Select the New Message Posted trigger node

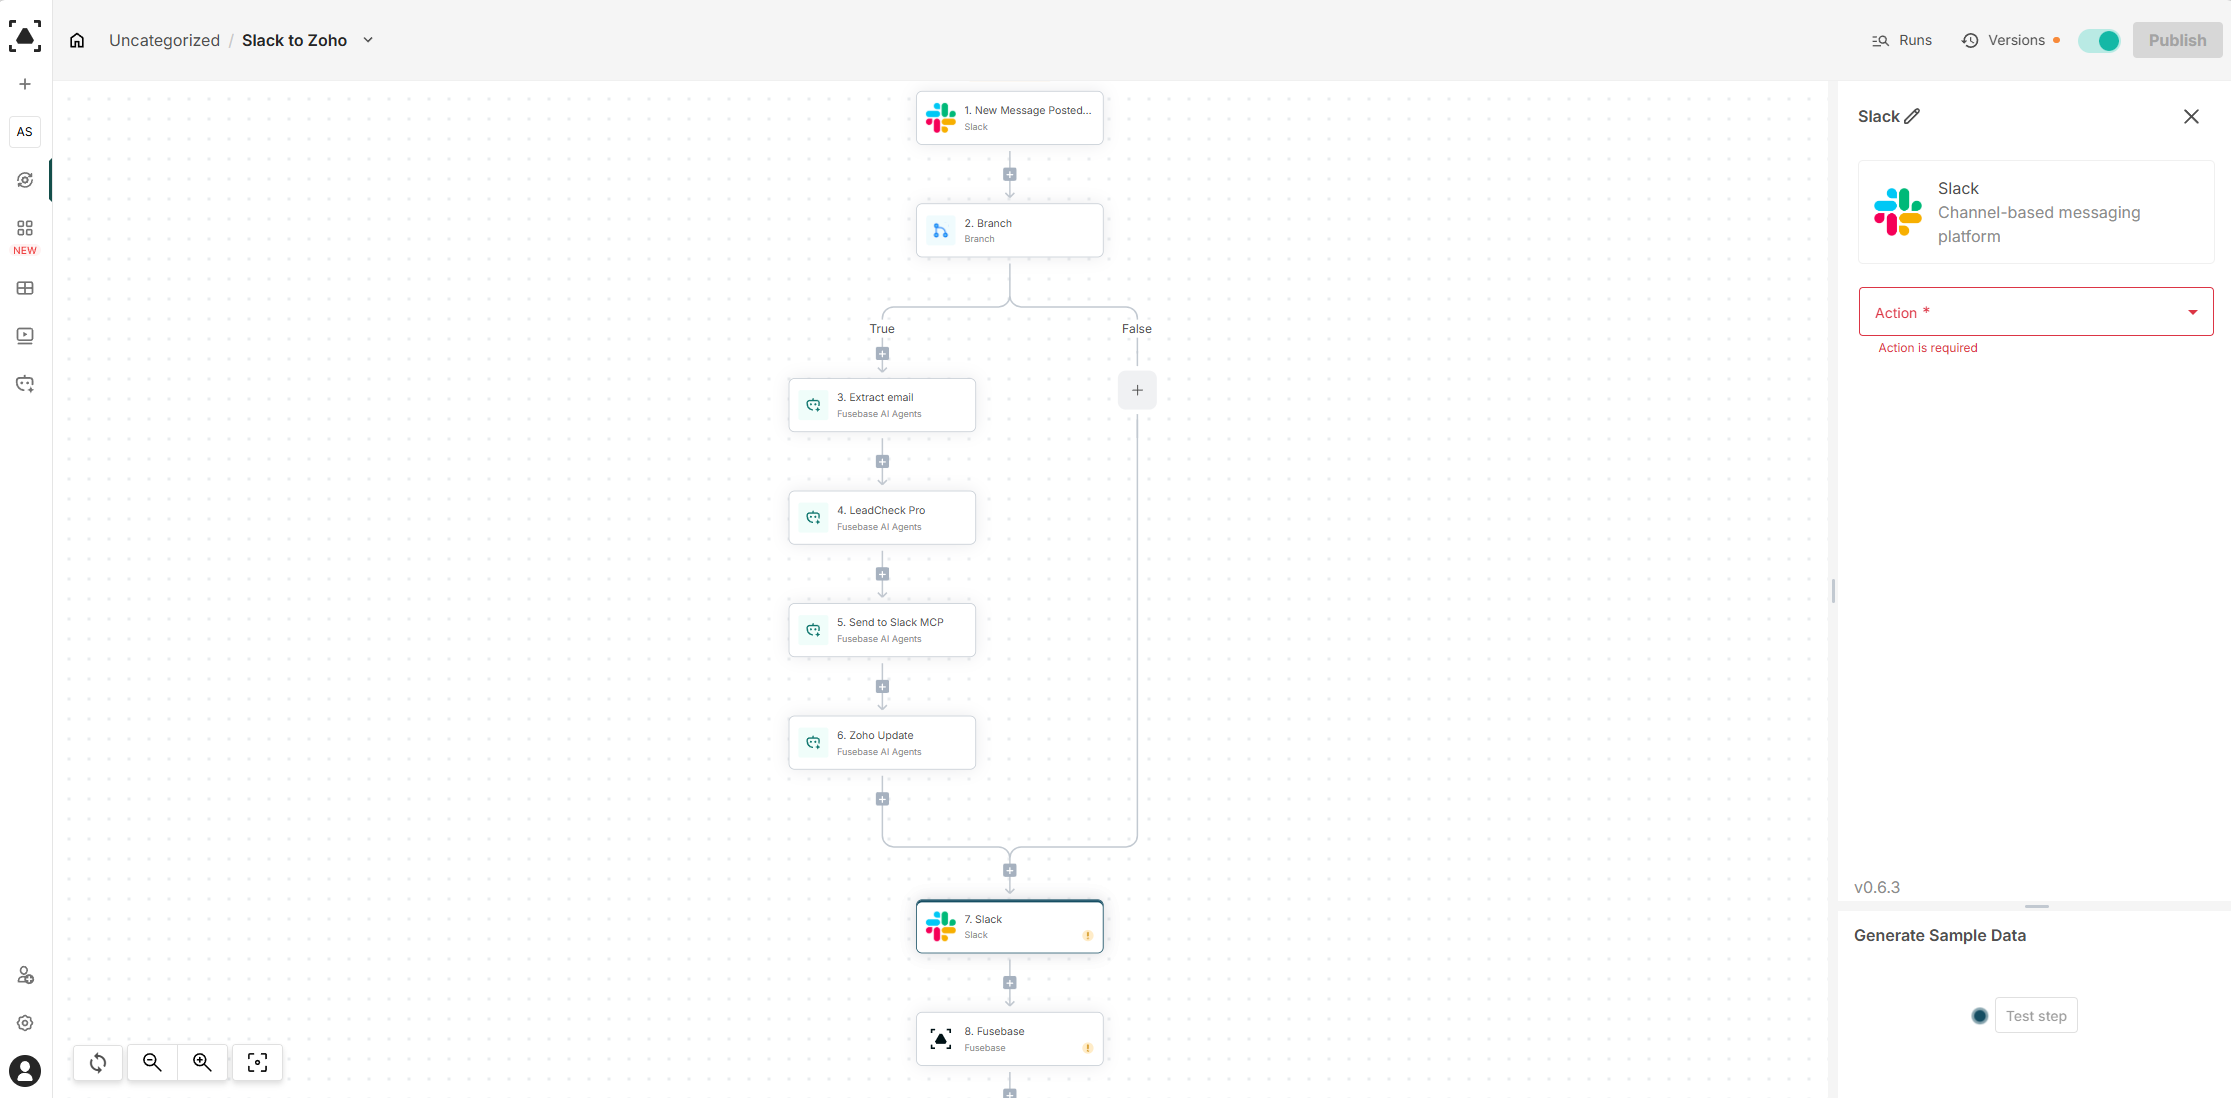1010,118
